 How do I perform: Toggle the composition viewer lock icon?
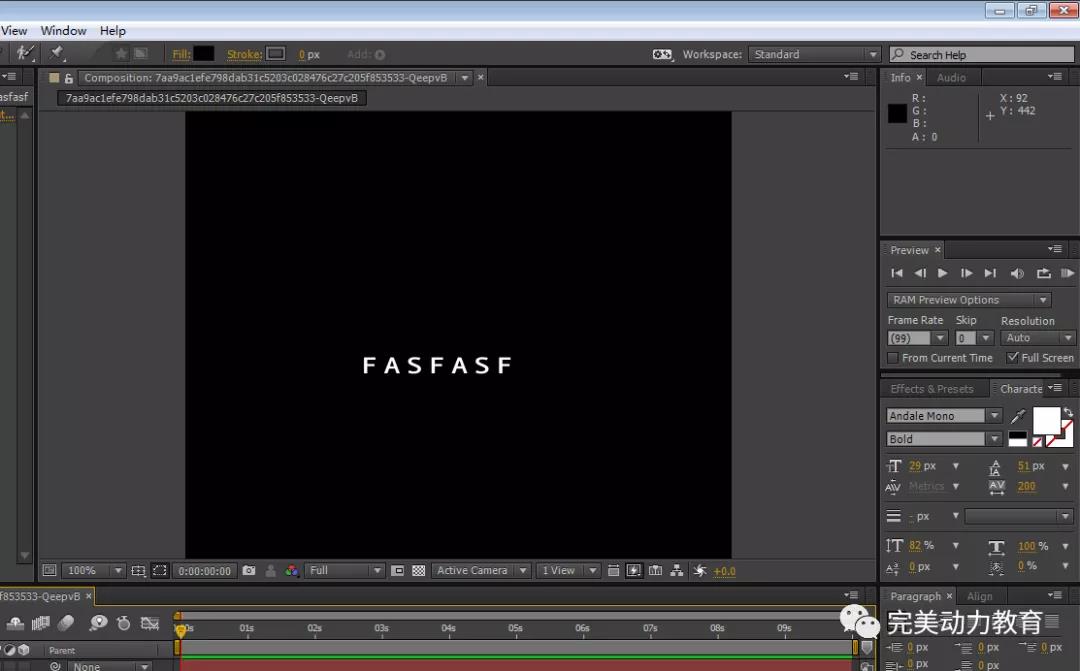click(69, 78)
